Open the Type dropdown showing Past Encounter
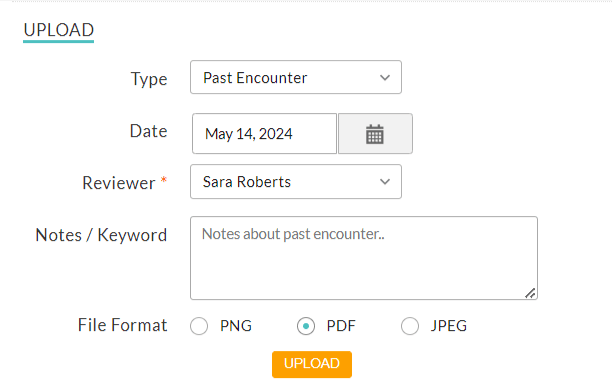This screenshot has width=612, height=391. [296, 77]
